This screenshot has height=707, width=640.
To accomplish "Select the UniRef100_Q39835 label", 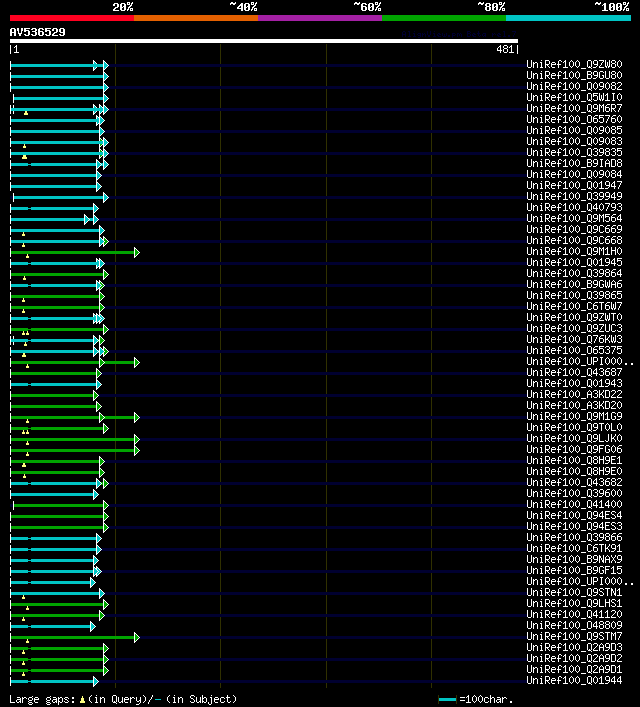I will tap(574, 152).
